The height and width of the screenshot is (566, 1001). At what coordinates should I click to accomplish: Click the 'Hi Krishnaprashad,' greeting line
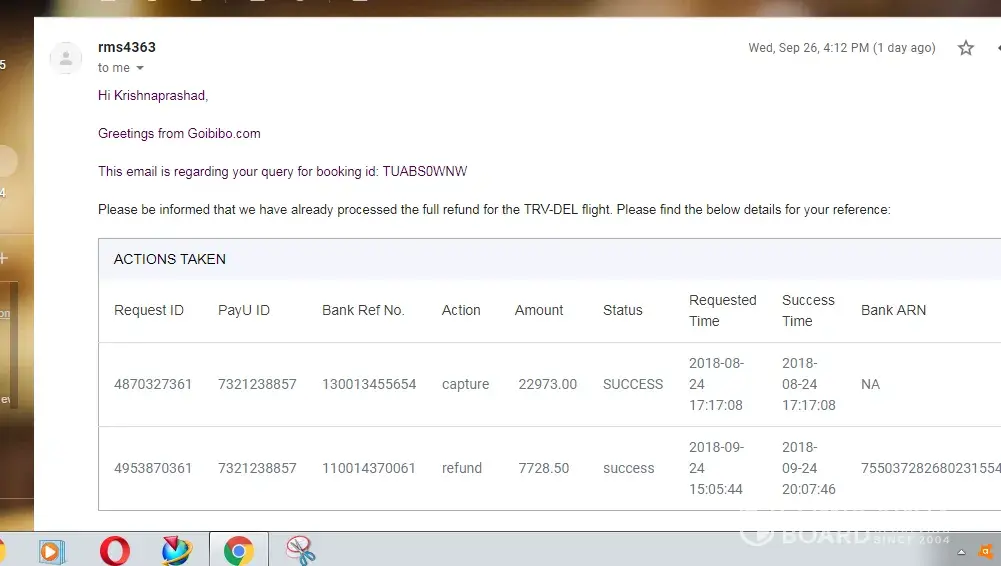coord(153,96)
